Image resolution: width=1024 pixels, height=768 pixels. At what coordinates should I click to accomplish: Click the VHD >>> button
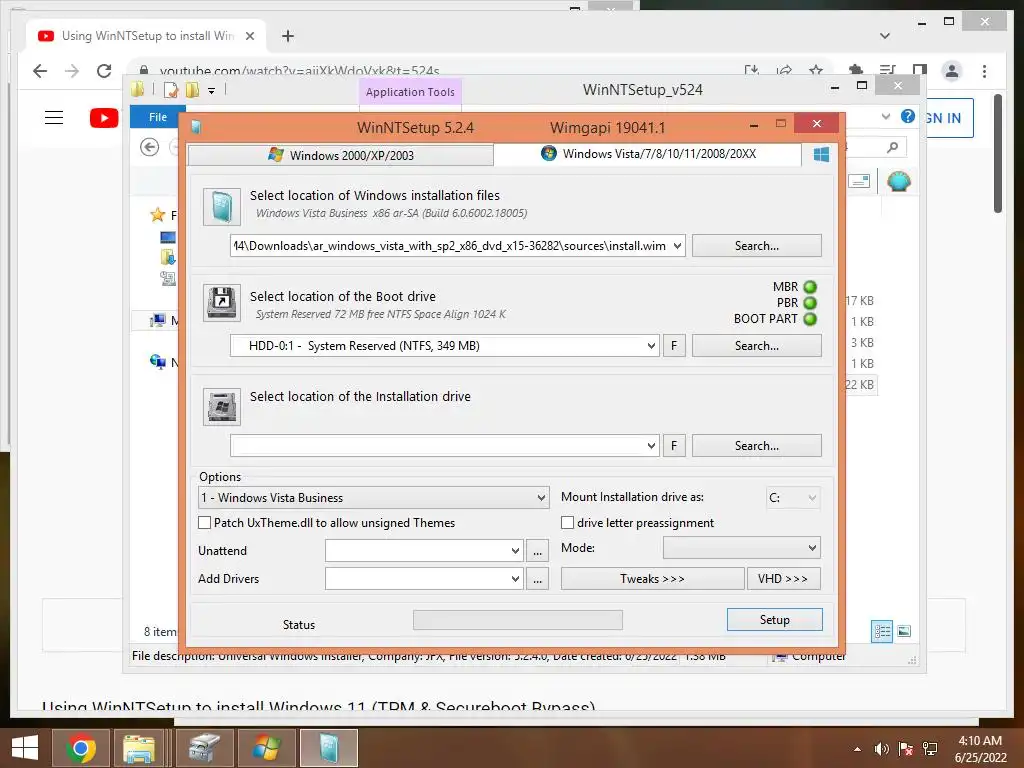(x=783, y=579)
